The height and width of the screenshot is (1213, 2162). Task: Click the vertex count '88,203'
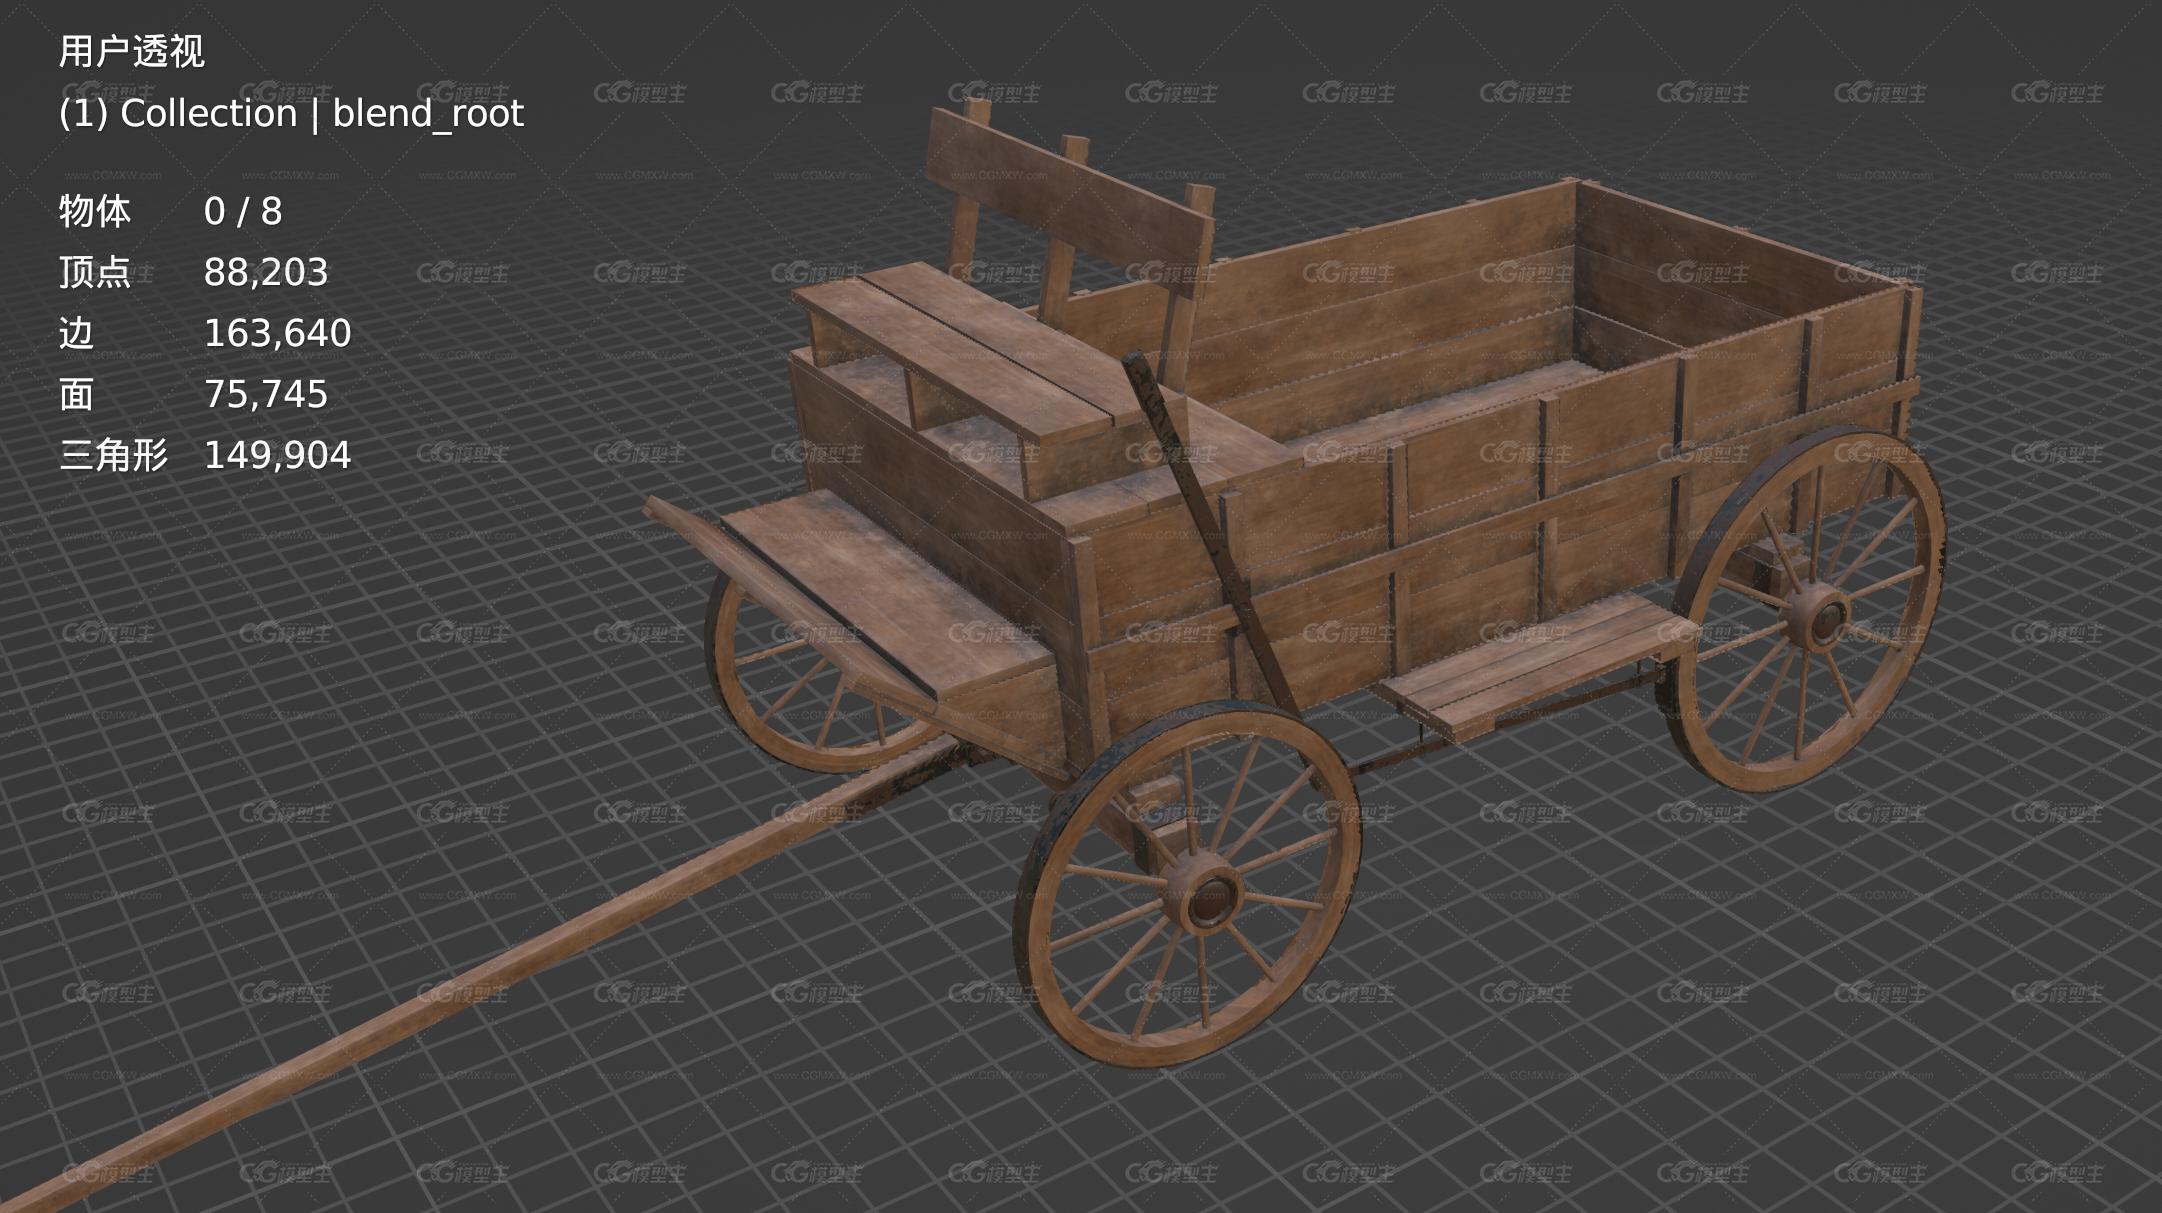266,273
